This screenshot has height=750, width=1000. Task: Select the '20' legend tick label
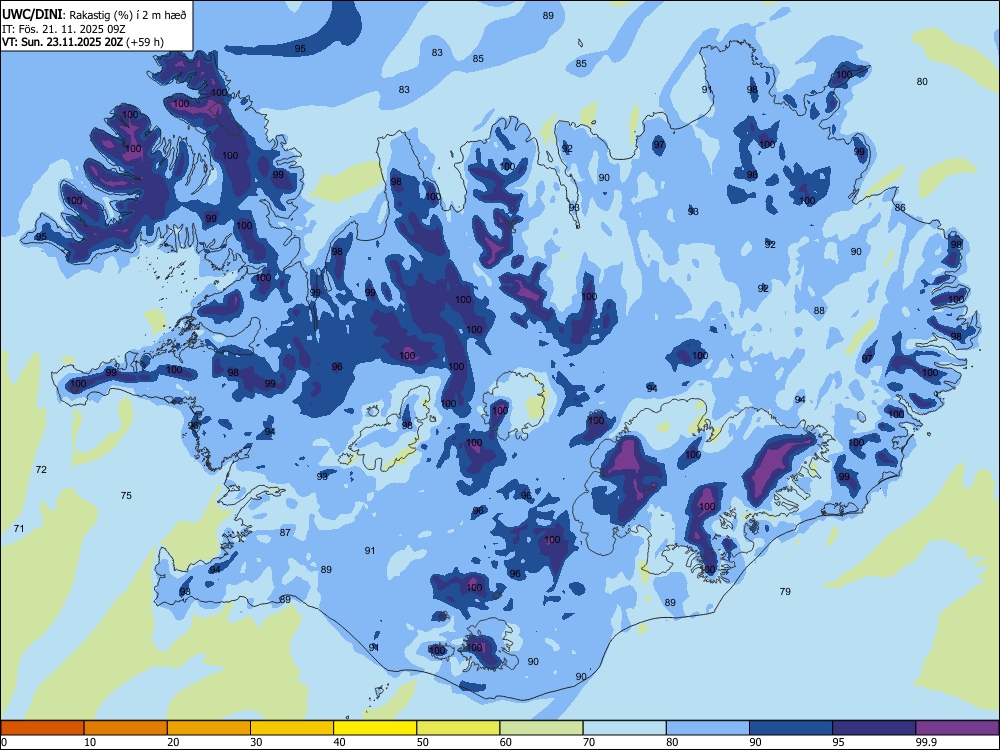pyautogui.click(x=173, y=742)
